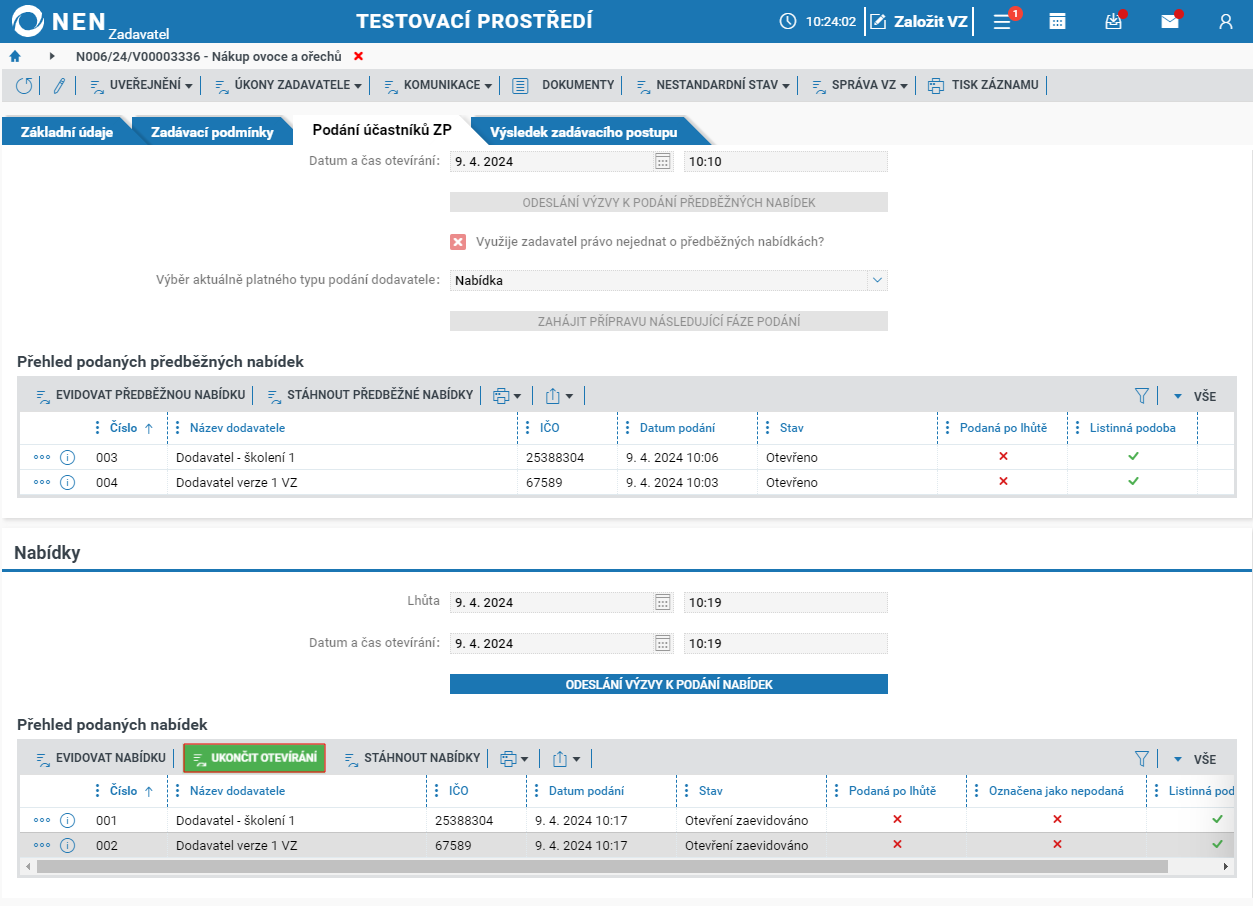Click filter icon in Přehled podaných nabídek table
Image resolution: width=1253 pixels, height=906 pixels.
tap(1142, 759)
